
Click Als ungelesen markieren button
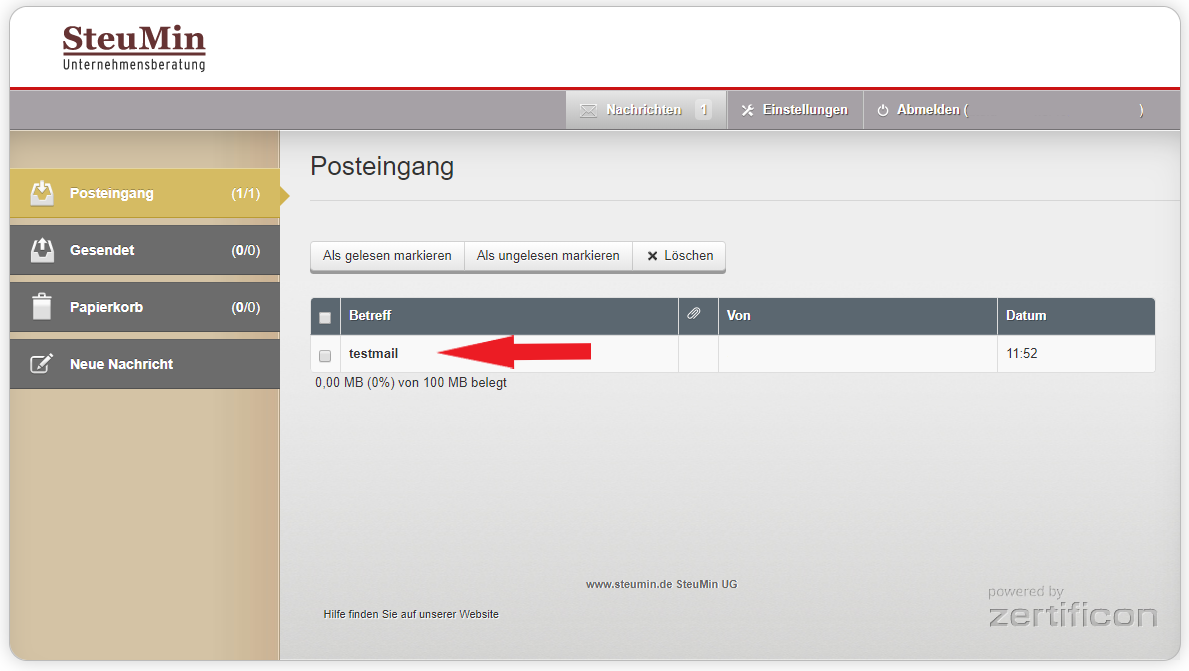pyautogui.click(x=548, y=256)
